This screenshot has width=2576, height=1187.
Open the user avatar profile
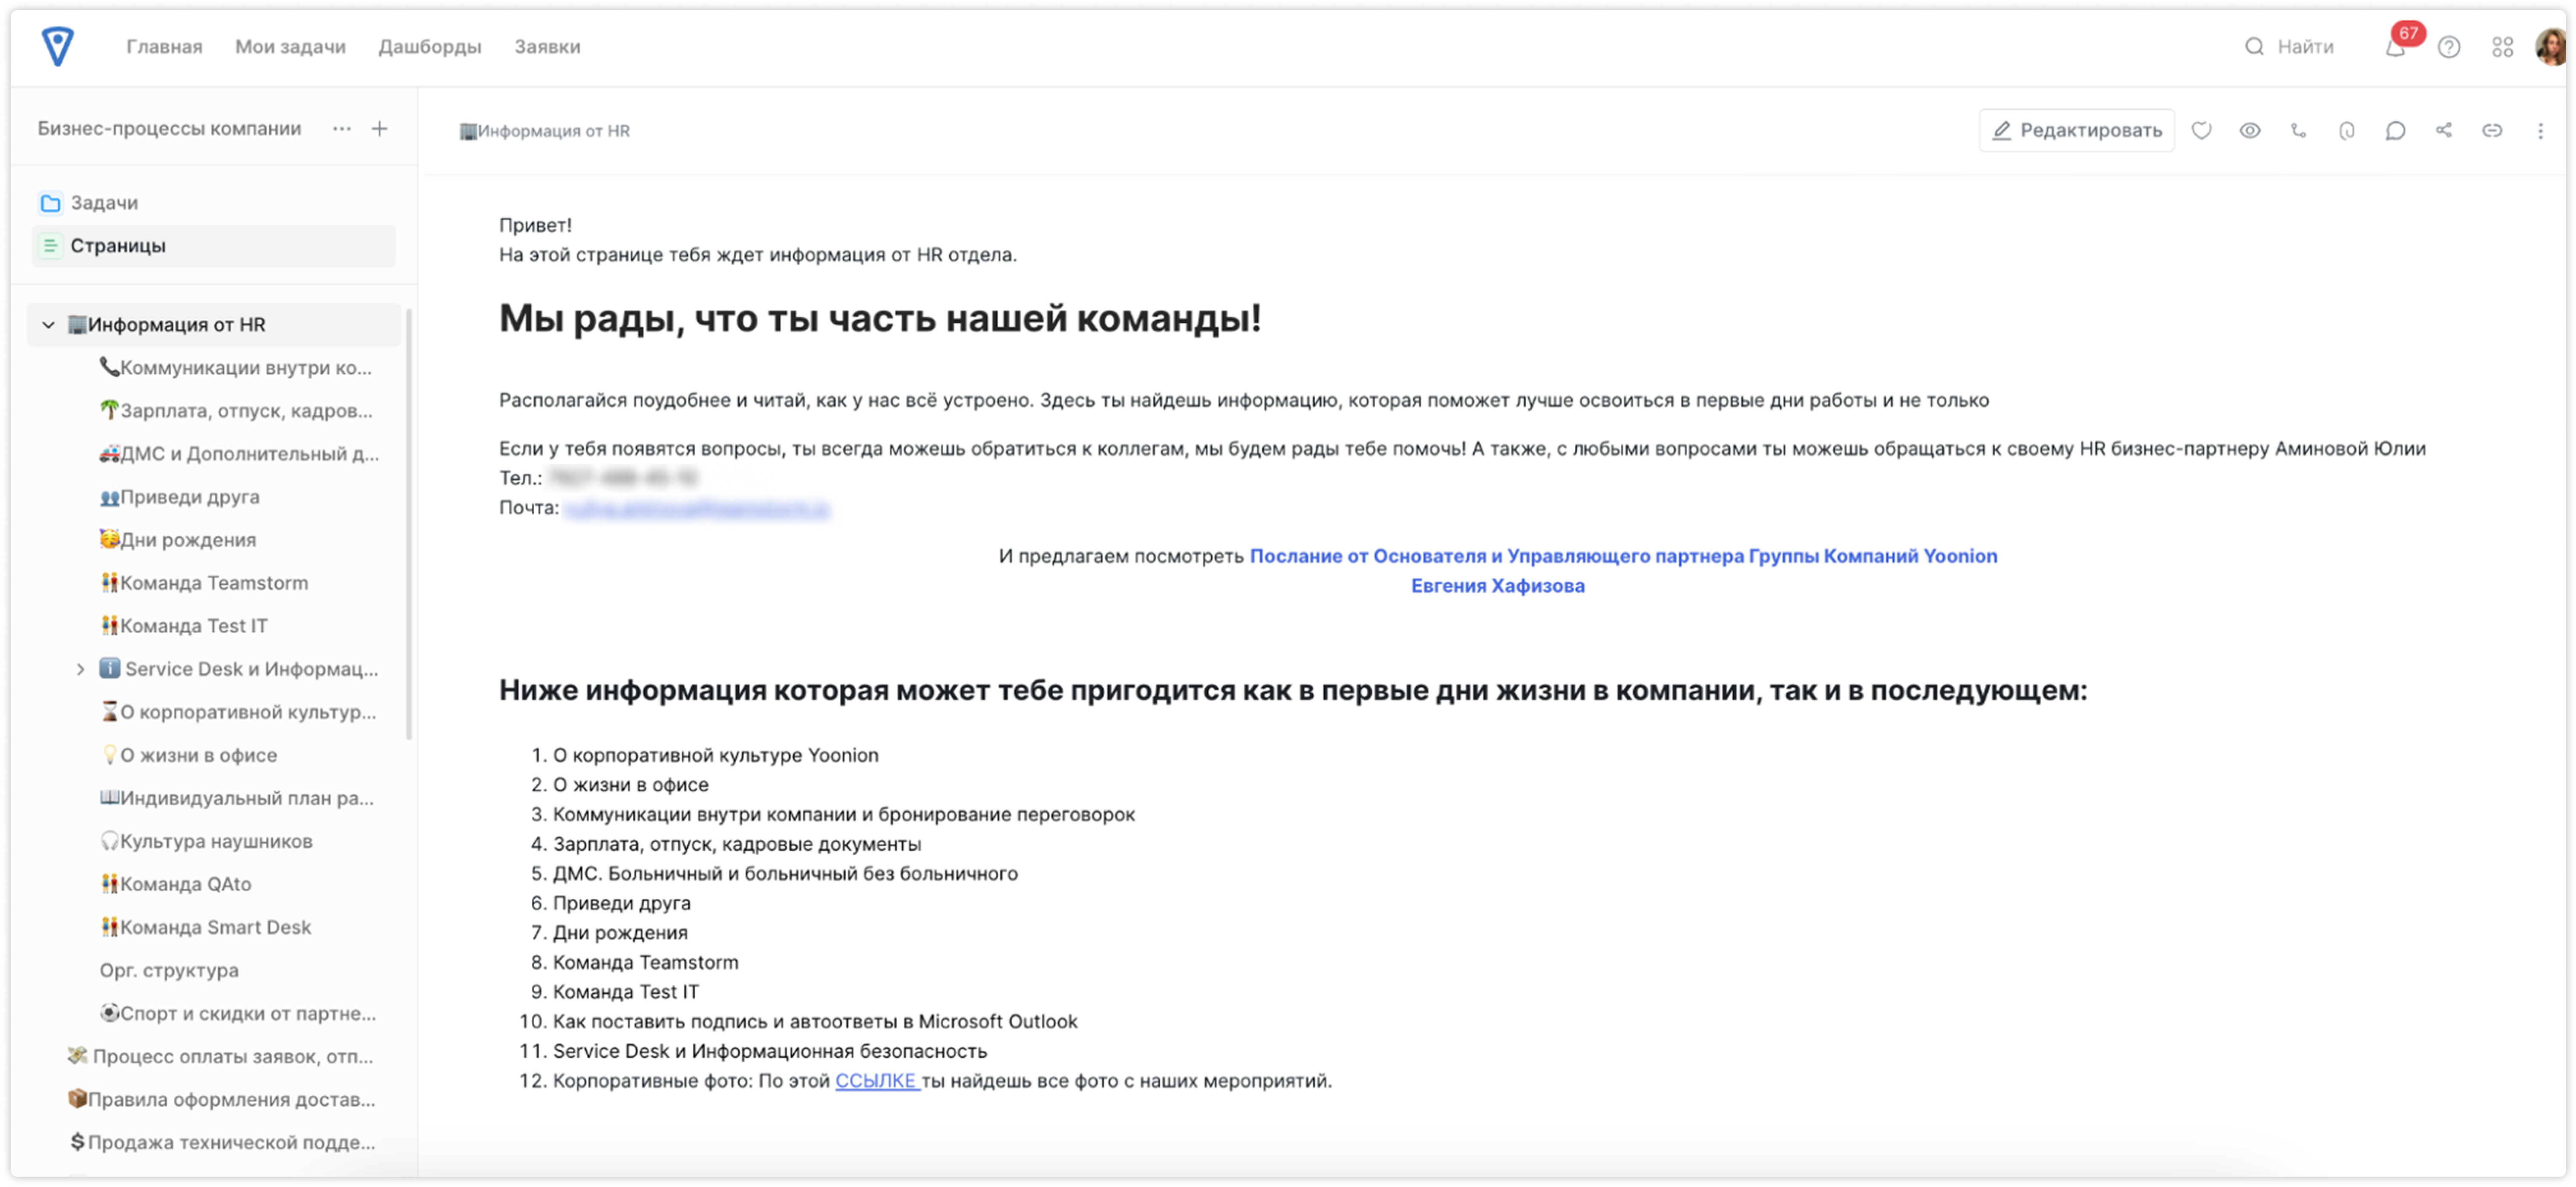click(x=2551, y=47)
